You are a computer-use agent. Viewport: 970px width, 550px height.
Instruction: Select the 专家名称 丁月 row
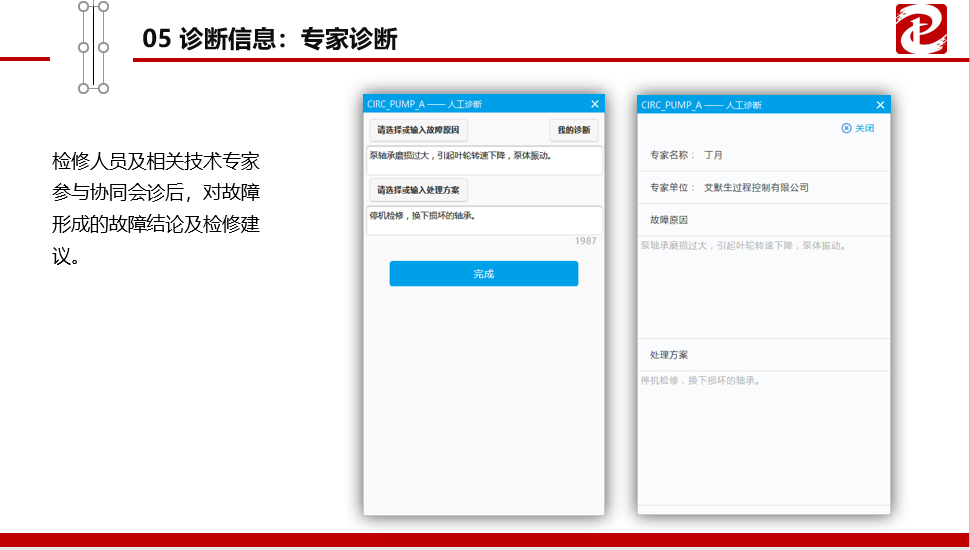coord(763,155)
